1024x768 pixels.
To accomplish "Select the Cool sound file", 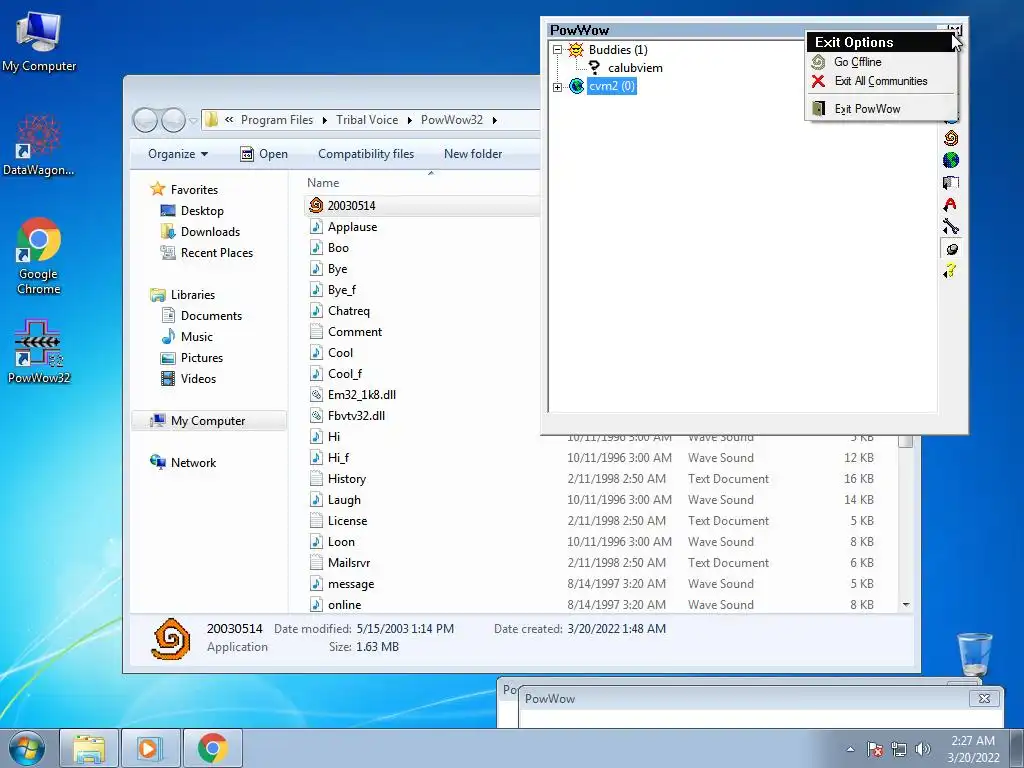I will coord(340,353).
